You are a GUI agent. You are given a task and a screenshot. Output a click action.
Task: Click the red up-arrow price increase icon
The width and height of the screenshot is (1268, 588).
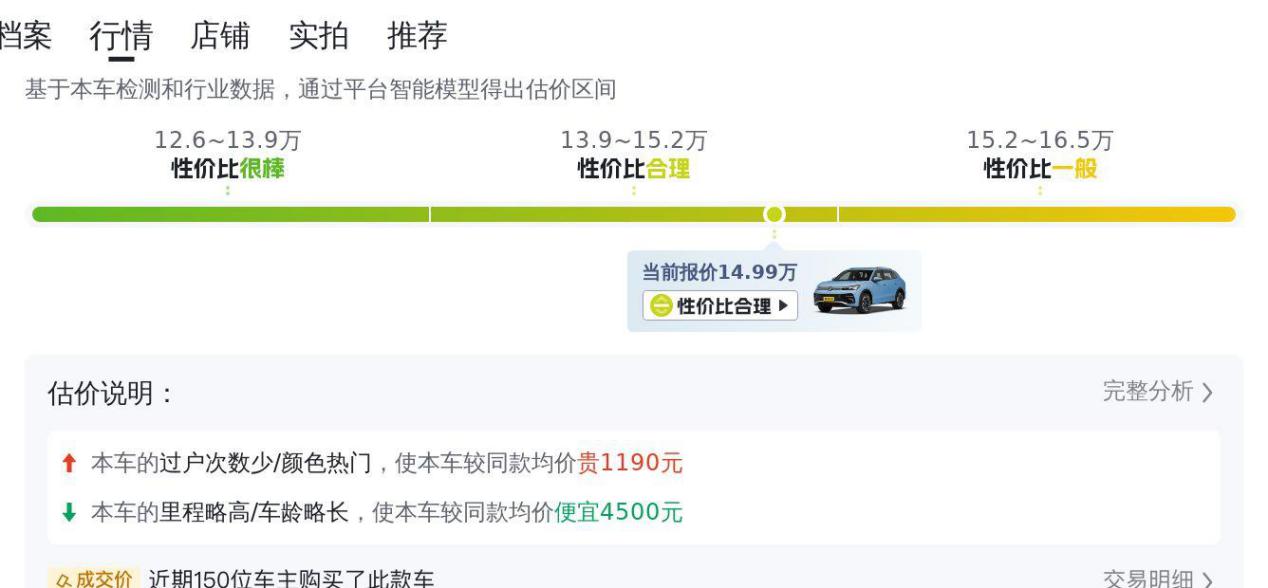pos(68,464)
